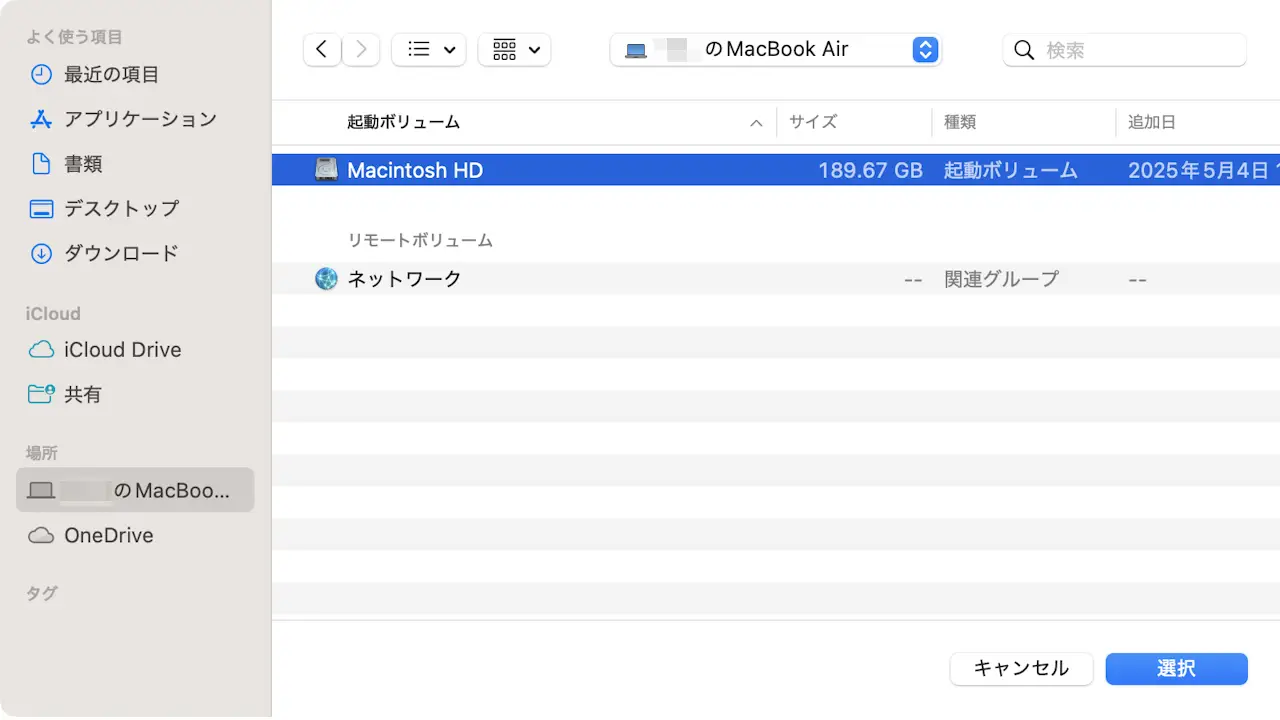Select the ネットワーク row

point(776,279)
